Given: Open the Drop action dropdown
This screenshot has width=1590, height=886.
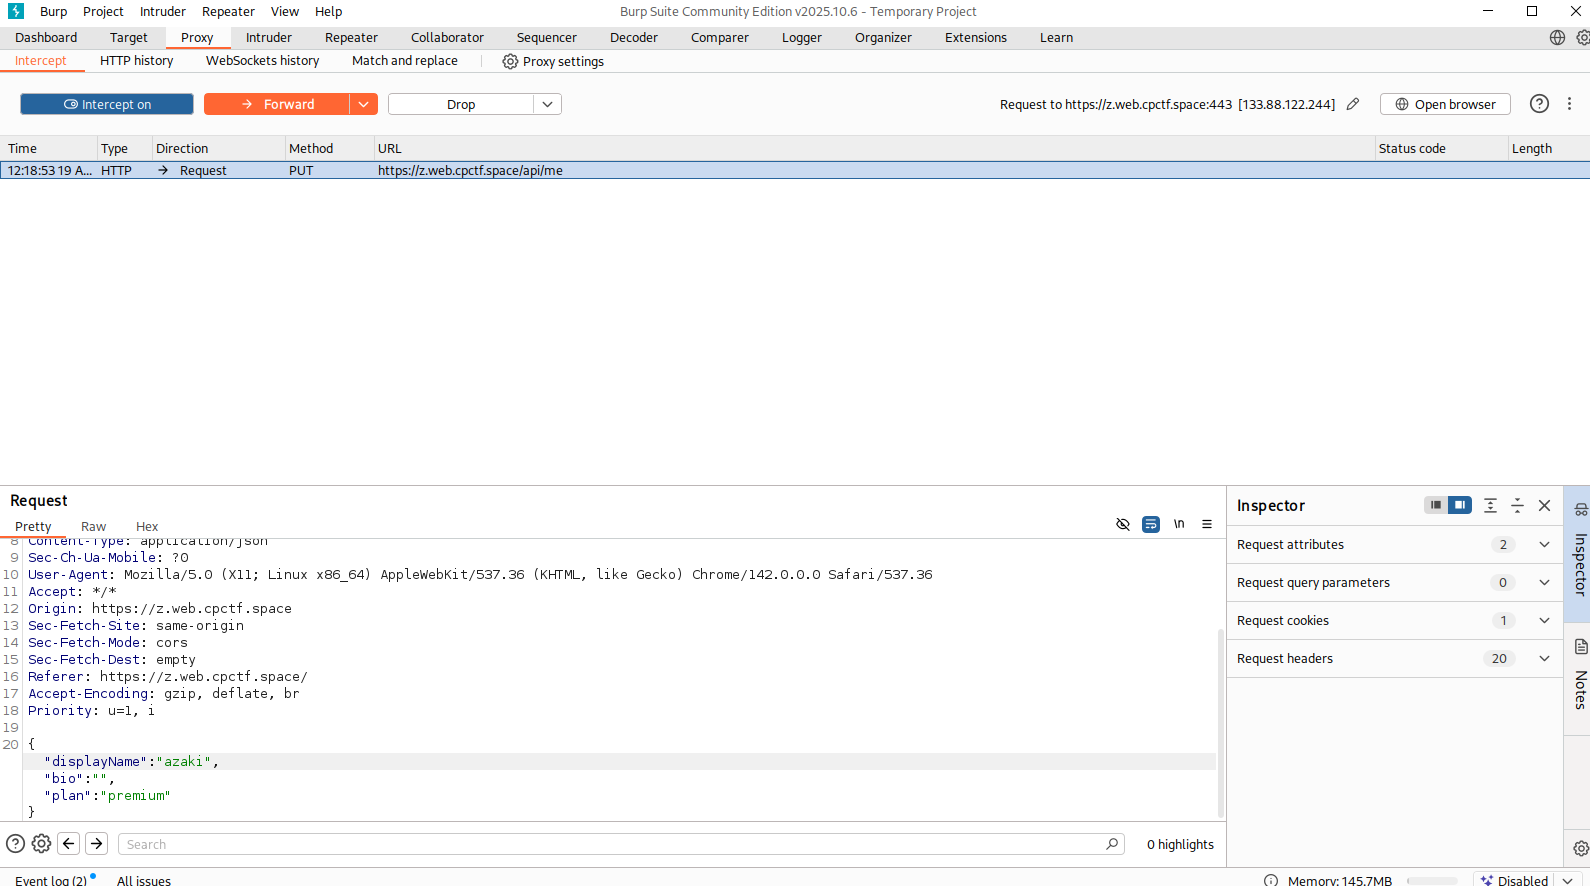Looking at the screenshot, I should pyautogui.click(x=548, y=104).
